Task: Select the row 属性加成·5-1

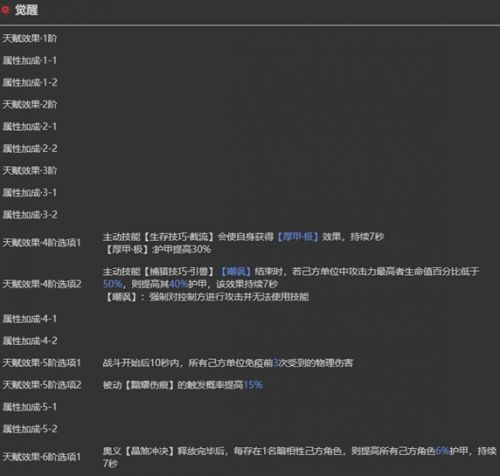Action: pyautogui.click(x=30, y=407)
